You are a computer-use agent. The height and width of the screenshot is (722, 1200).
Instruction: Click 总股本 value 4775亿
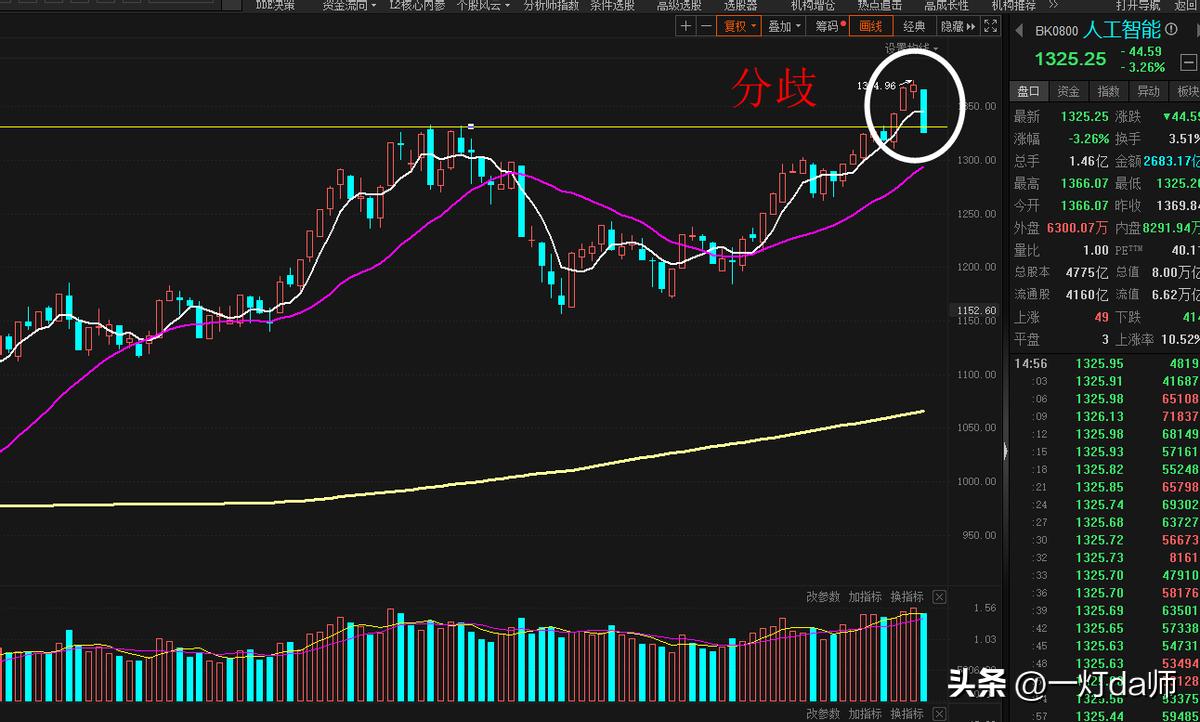click(x=1086, y=272)
